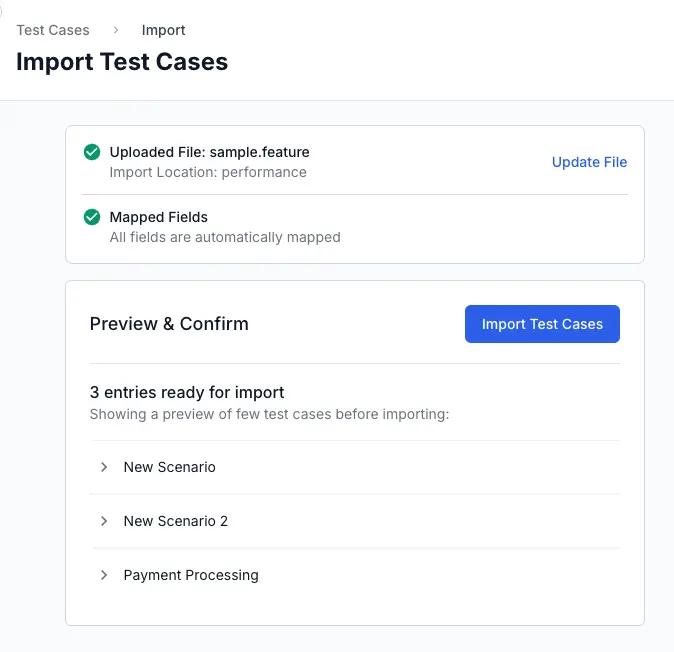The height and width of the screenshot is (652, 674).
Task: Expand the New Scenario 2 chevron
Action: click(x=103, y=521)
